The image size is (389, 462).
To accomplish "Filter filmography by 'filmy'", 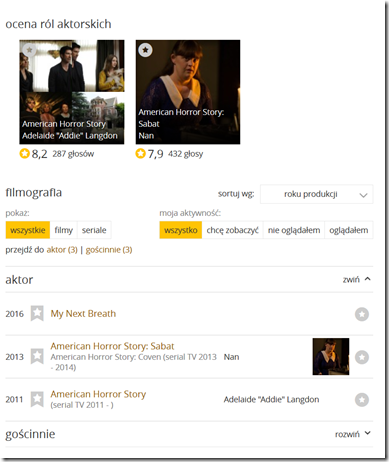I will pyautogui.click(x=63, y=230).
